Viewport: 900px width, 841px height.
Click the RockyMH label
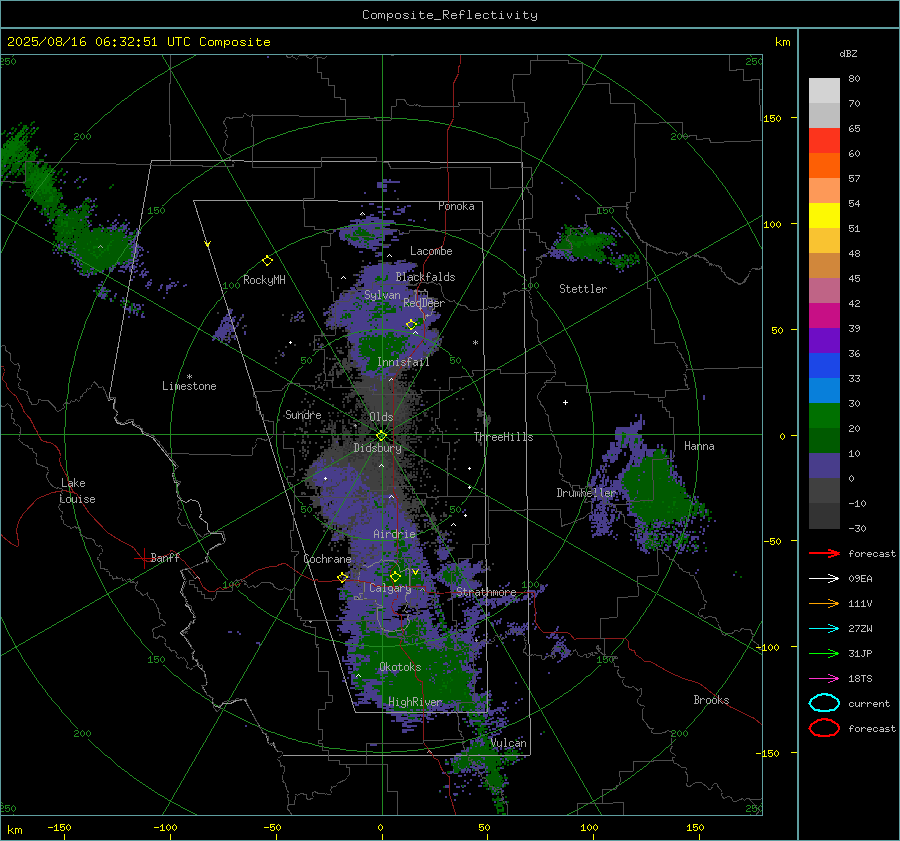[x=264, y=280]
